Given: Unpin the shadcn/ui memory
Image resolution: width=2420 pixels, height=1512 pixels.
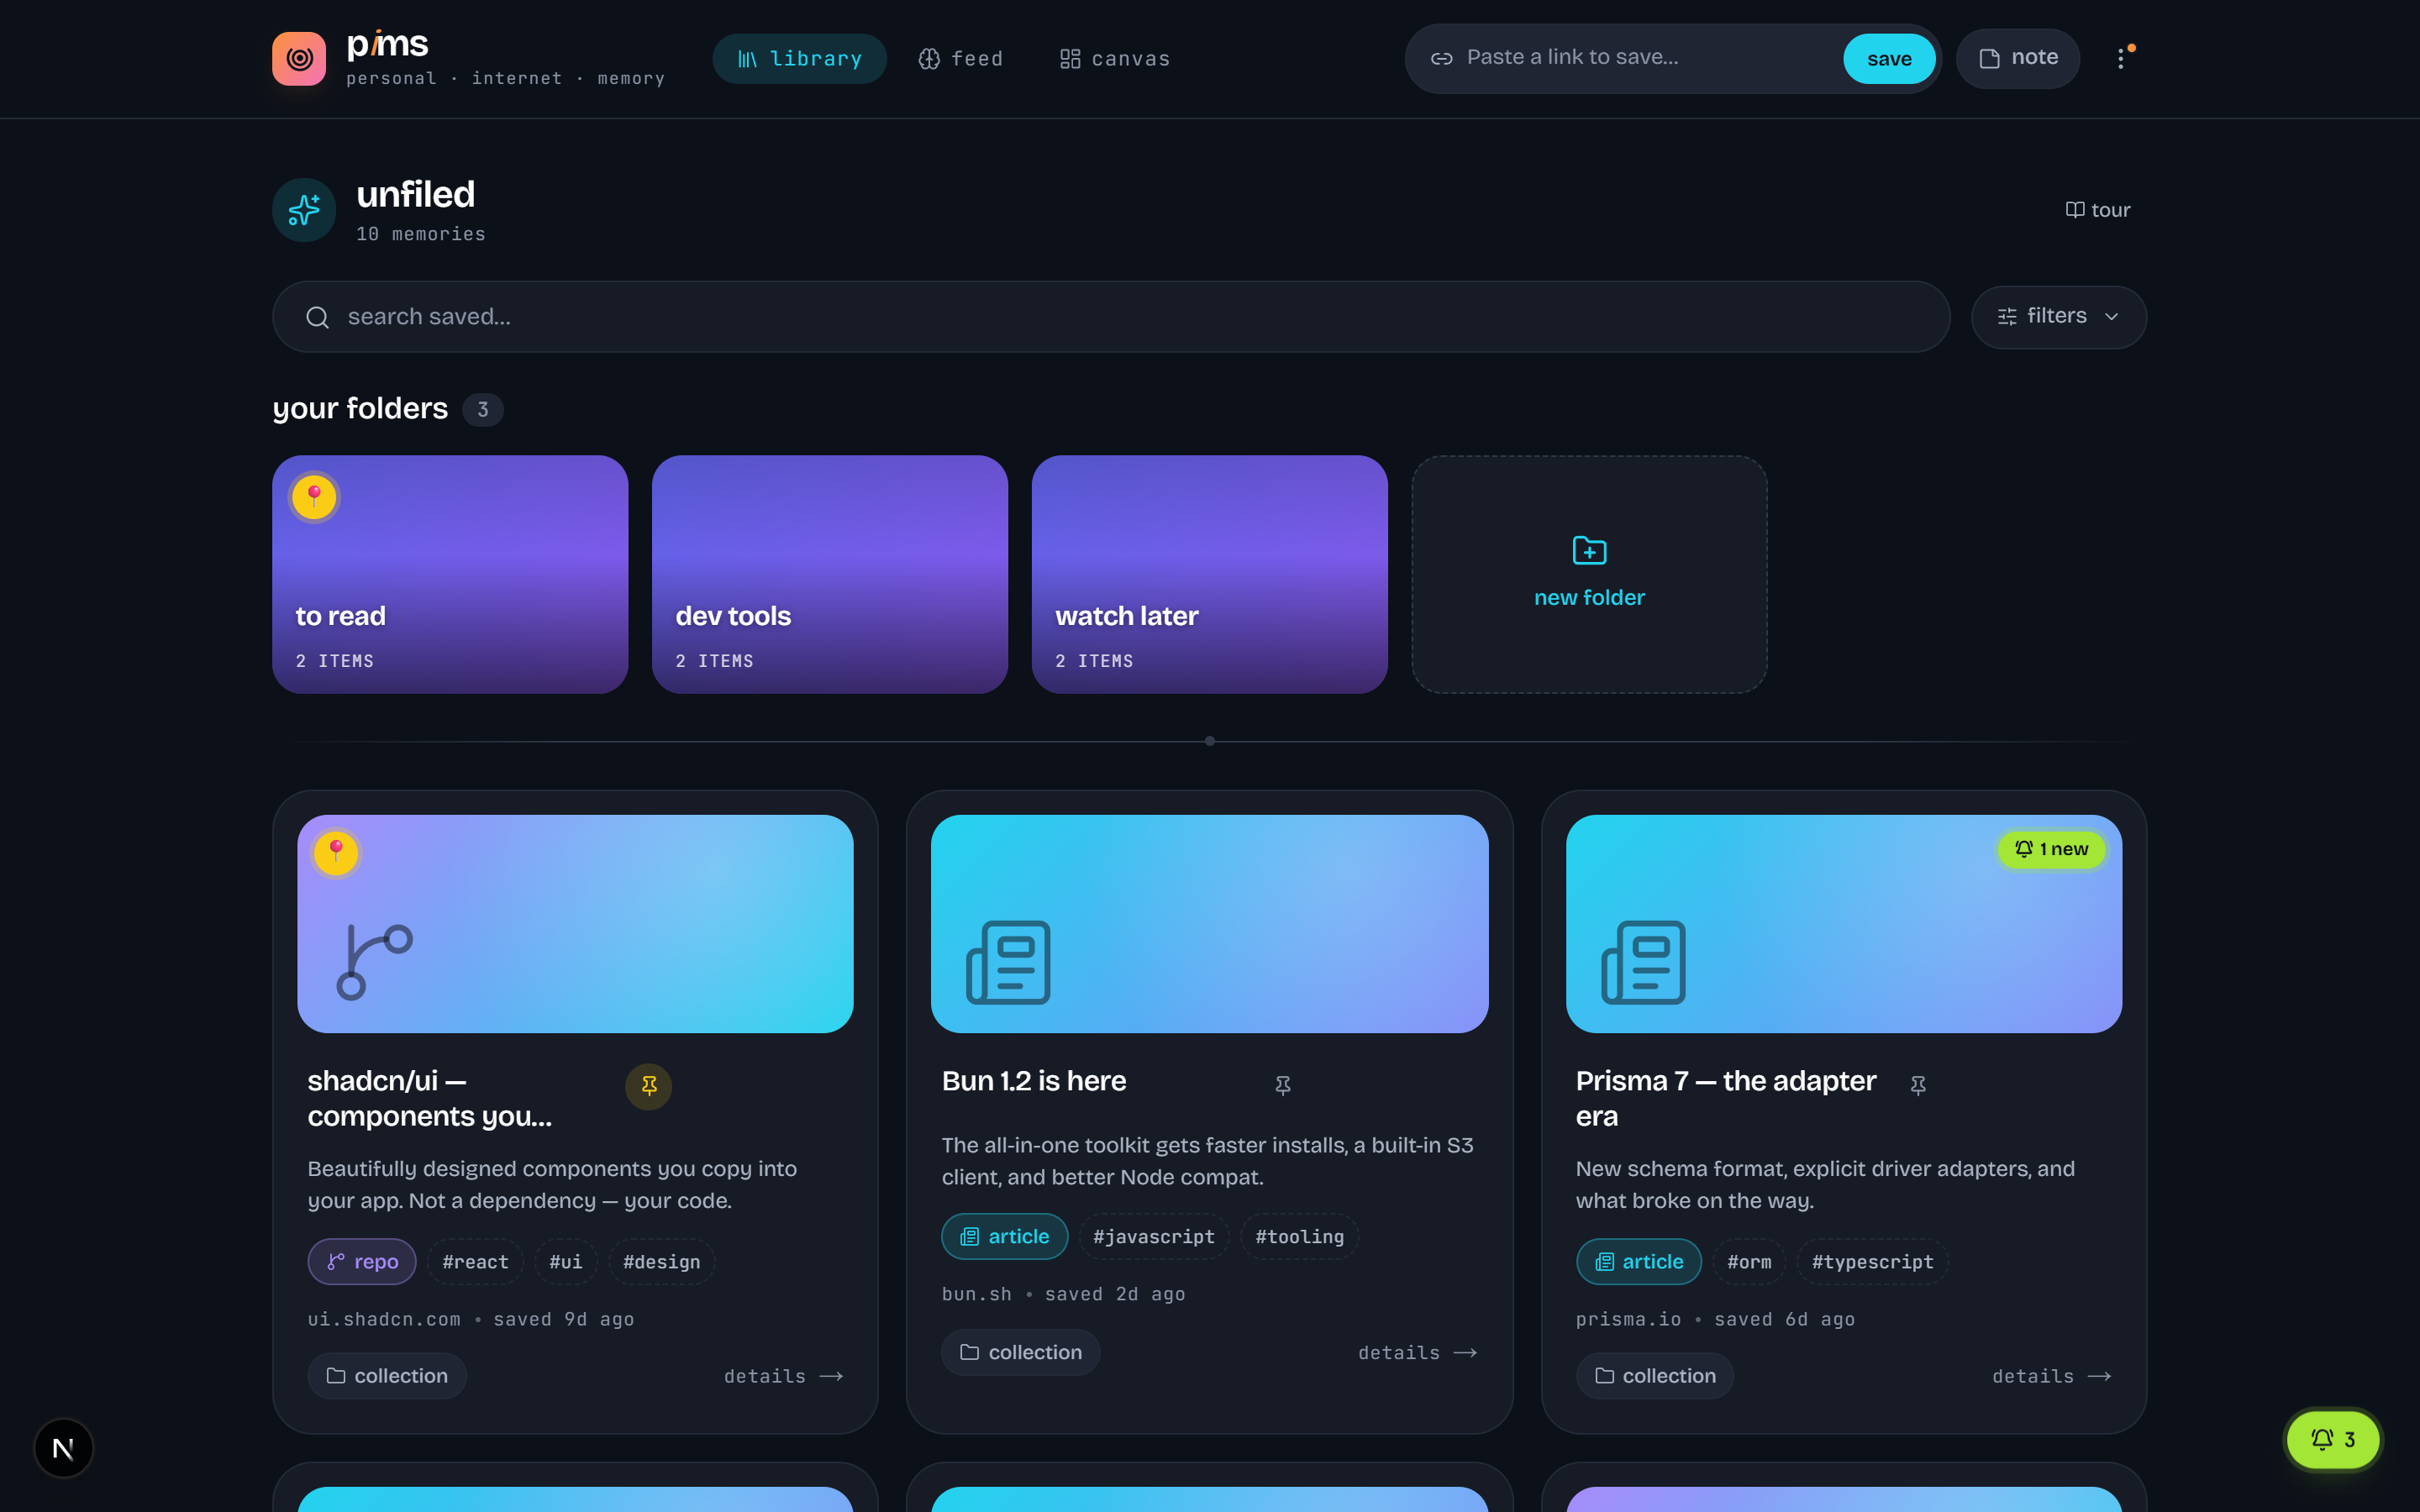Looking at the screenshot, I should (x=649, y=1086).
